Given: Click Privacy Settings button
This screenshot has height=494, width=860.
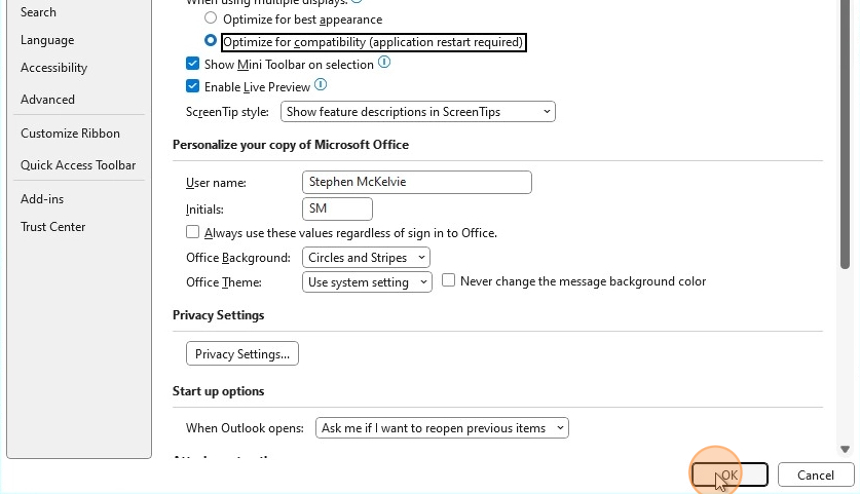Looking at the screenshot, I should tap(242, 354).
